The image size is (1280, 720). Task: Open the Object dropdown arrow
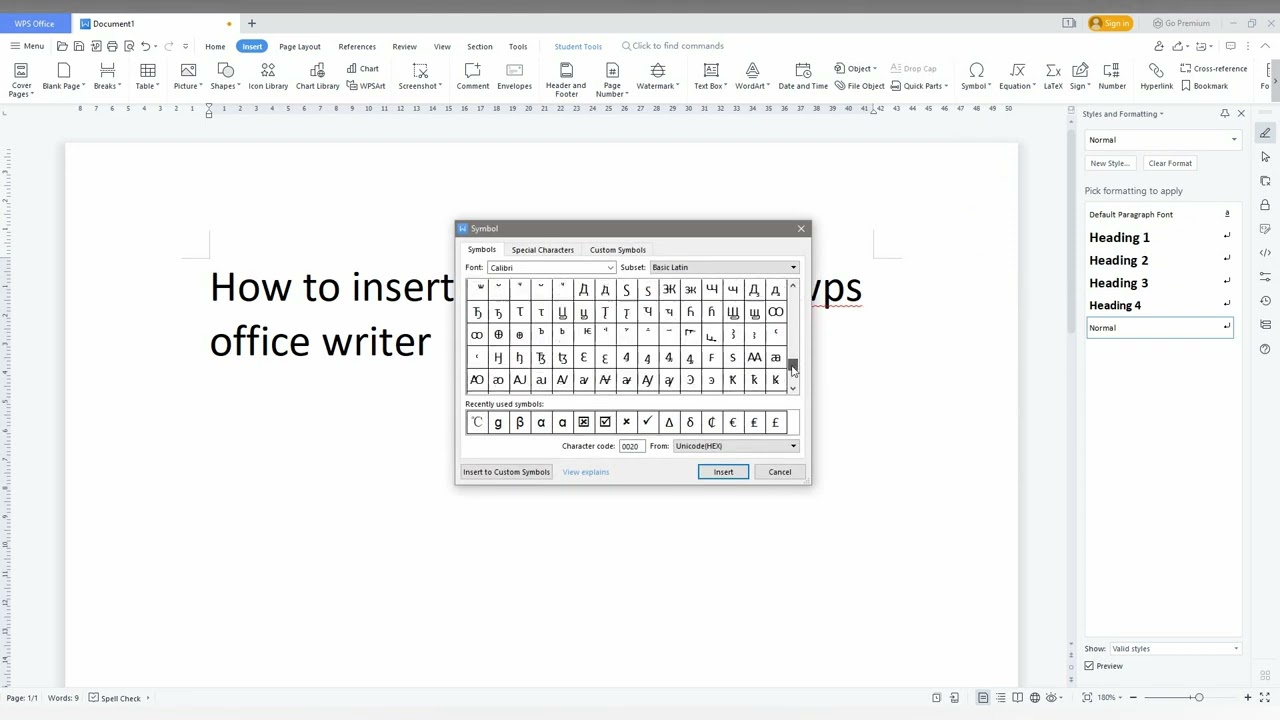pyautogui.click(x=875, y=69)
